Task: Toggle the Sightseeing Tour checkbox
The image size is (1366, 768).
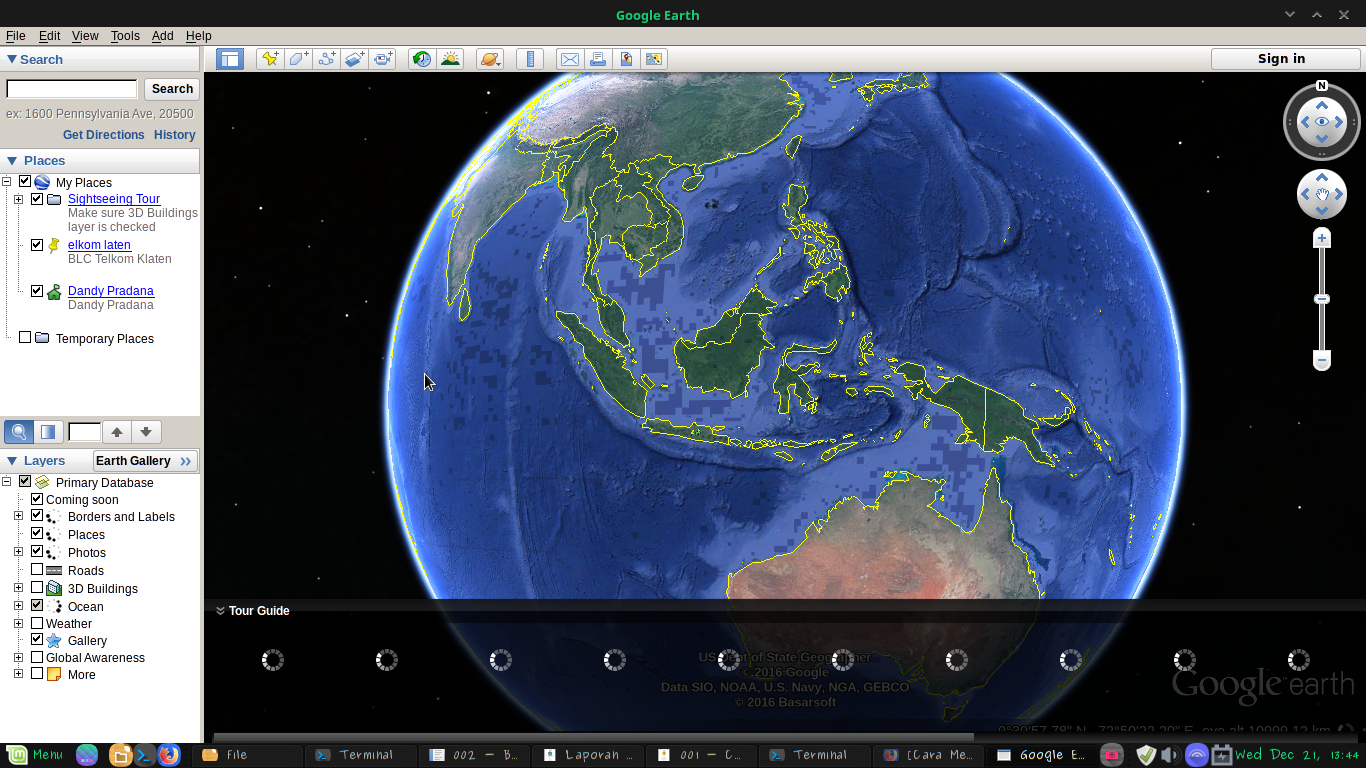Action: [37, 199]
